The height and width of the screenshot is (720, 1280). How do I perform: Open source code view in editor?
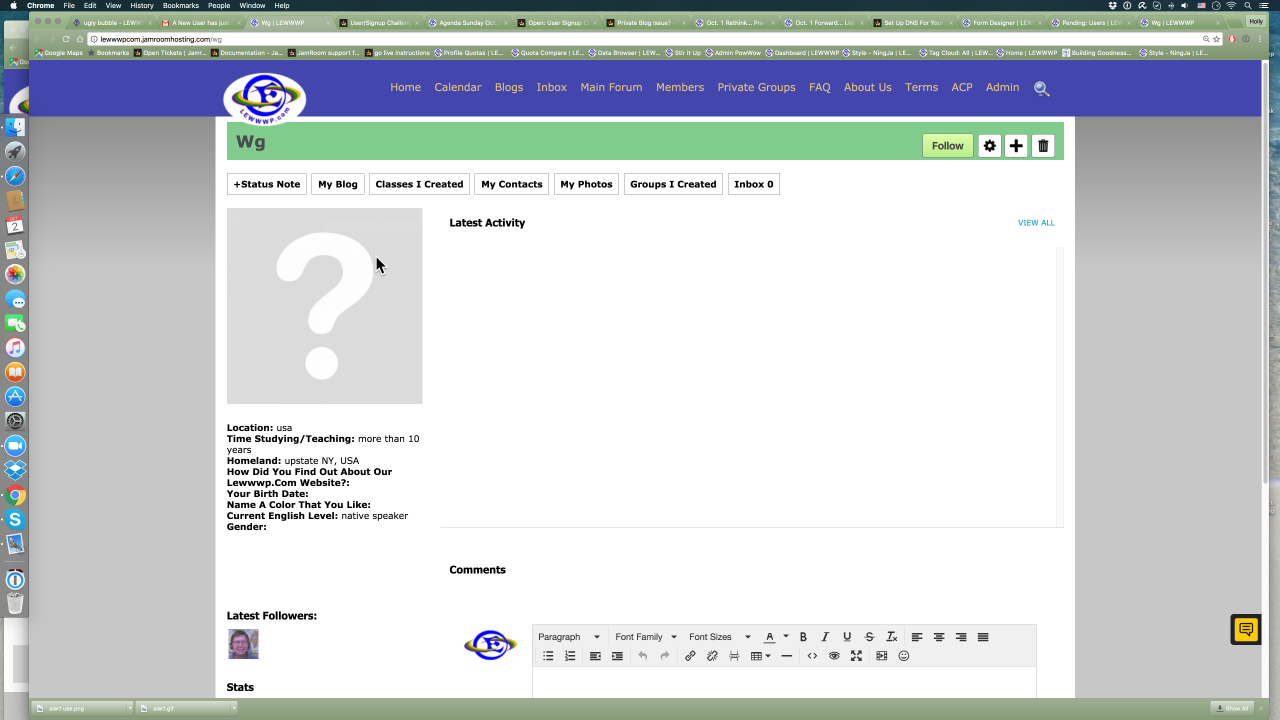(x=812, y=656)
